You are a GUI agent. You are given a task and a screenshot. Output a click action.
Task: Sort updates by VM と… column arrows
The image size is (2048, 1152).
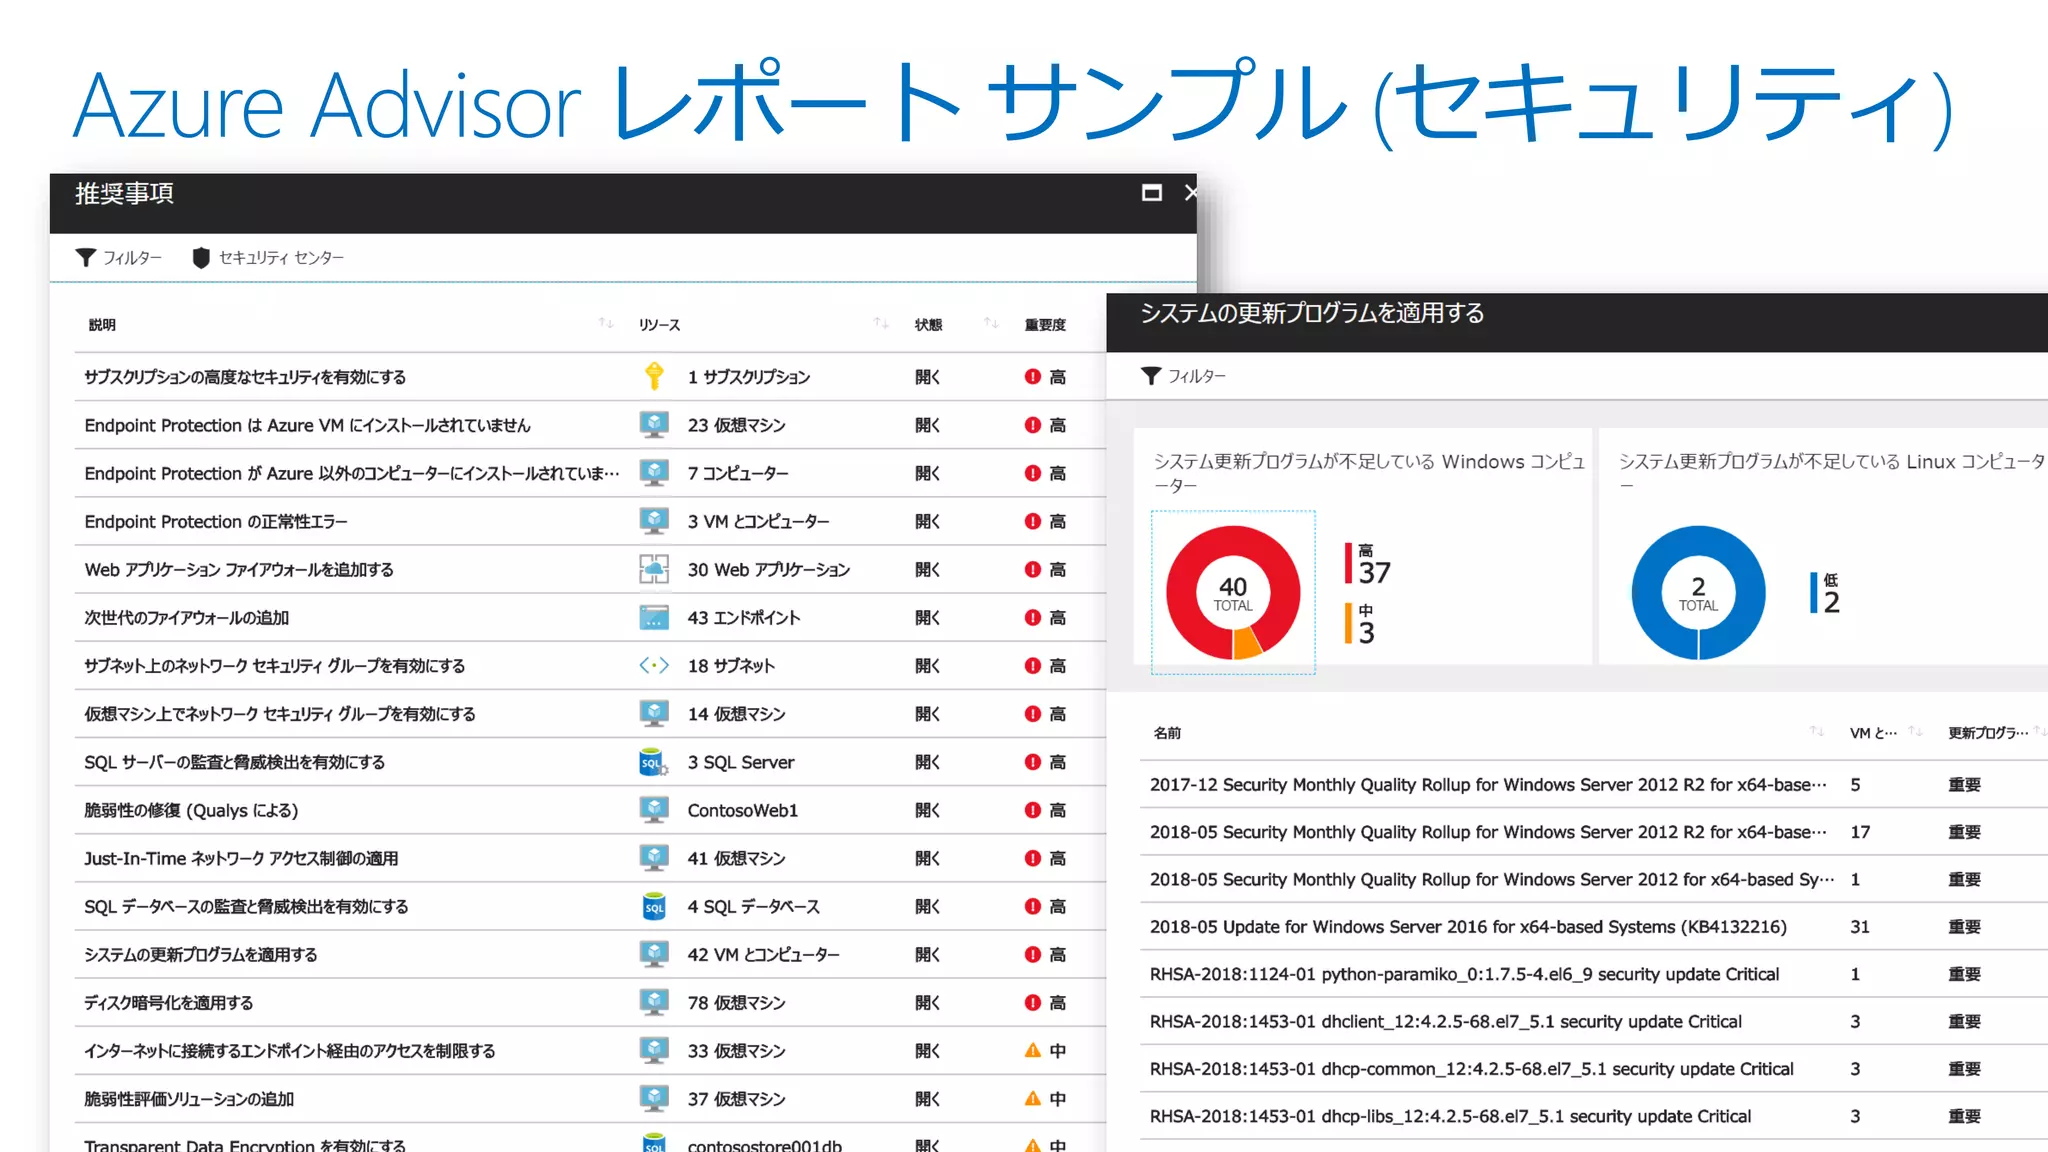[x=1915, y=732]
